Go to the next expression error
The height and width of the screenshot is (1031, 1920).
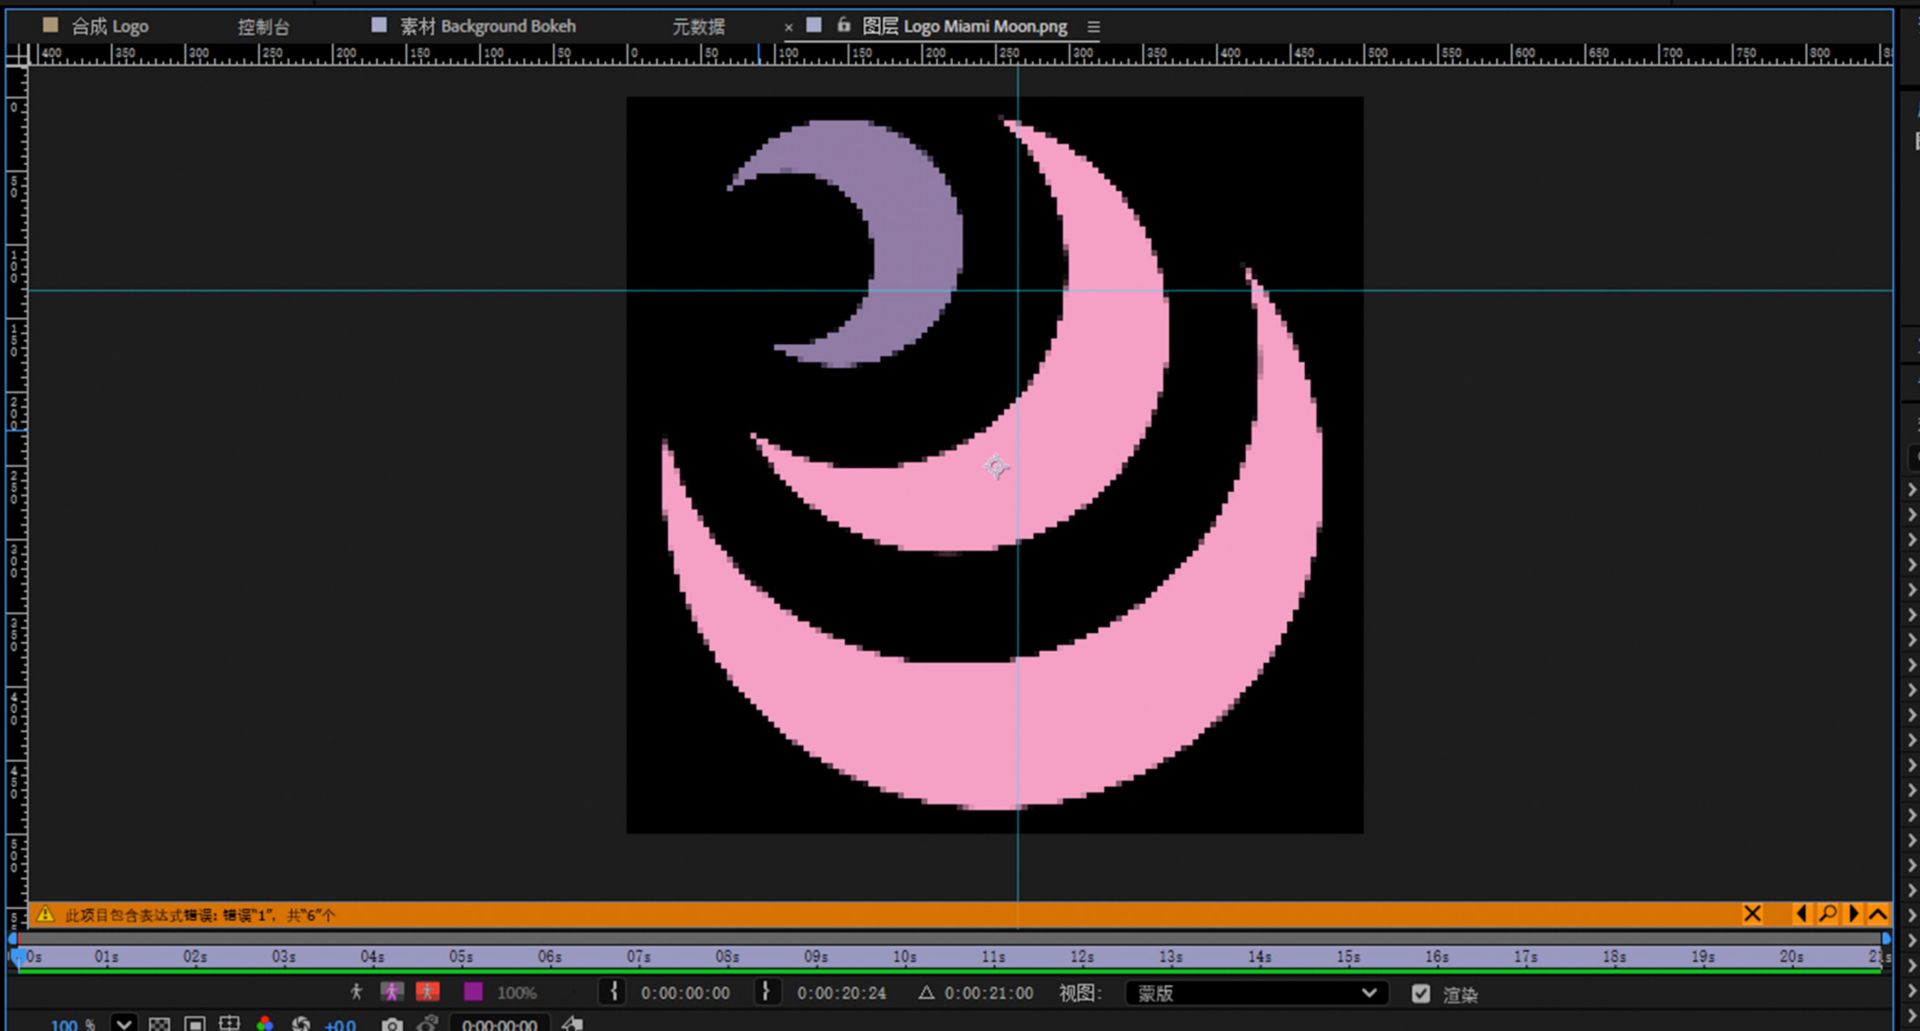(x=1853, y=914)
